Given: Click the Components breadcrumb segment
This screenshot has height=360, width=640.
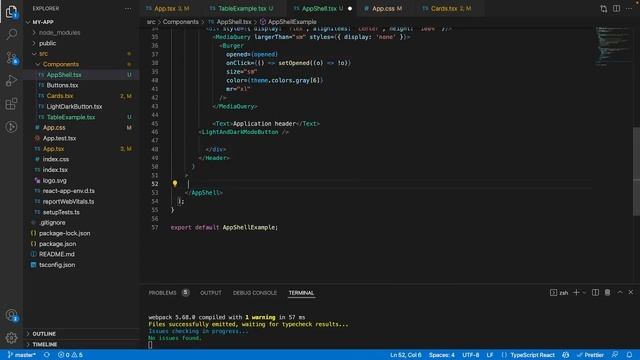Looking at the screenshot, I should click(x=180, y=22).
